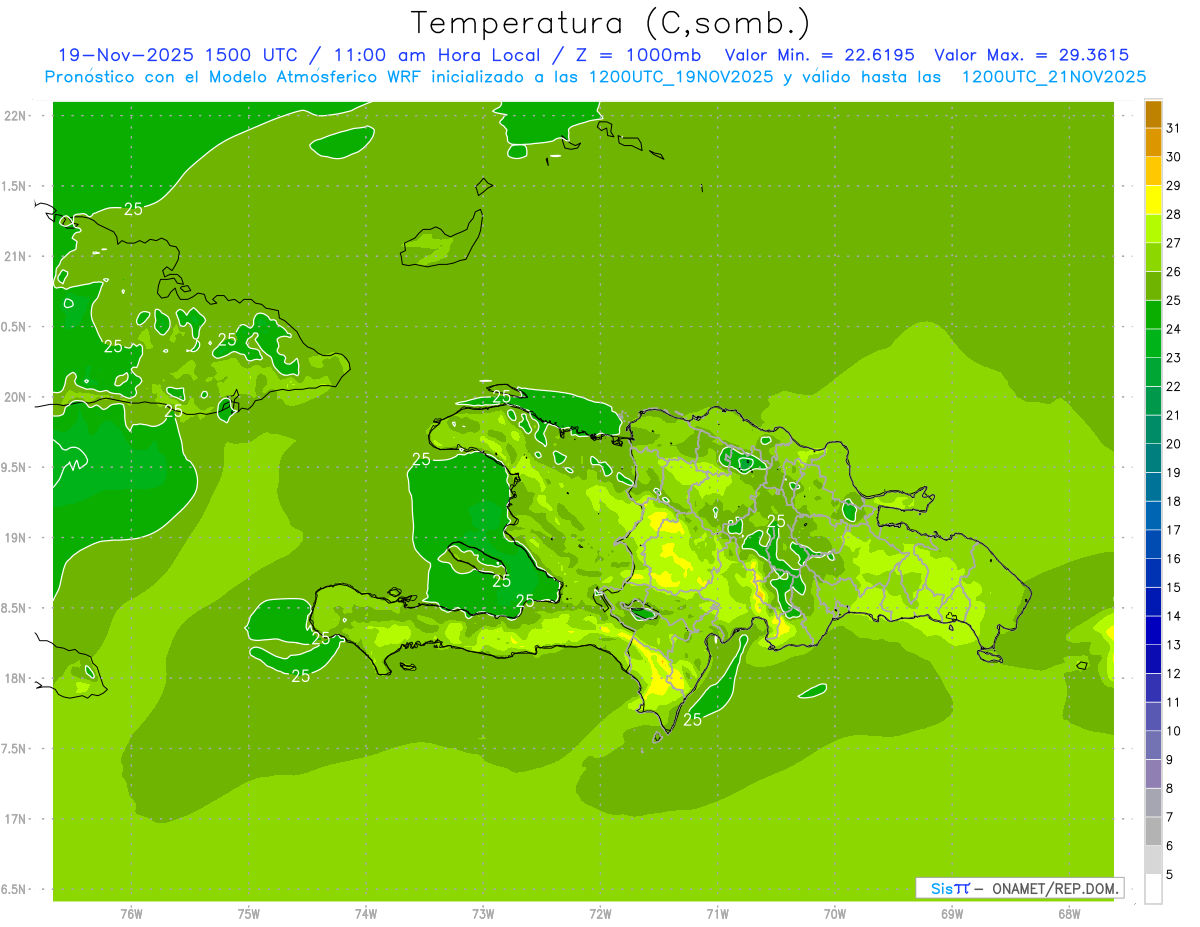Click the '71W' longitude label

717,914
